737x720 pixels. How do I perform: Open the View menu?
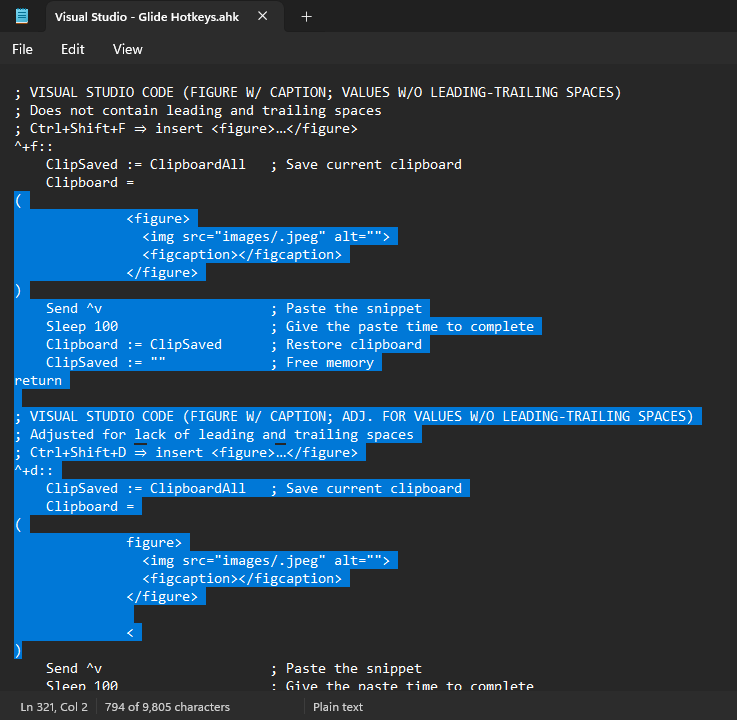tap(127, 49)
